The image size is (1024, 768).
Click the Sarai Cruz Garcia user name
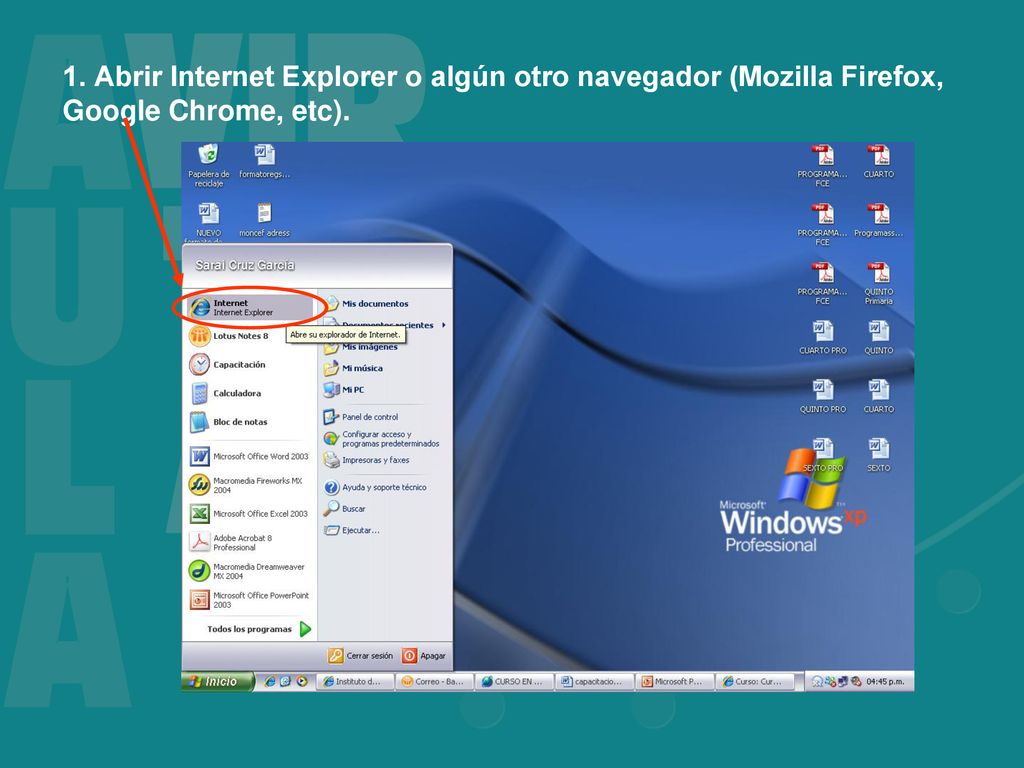coord(245,265)
